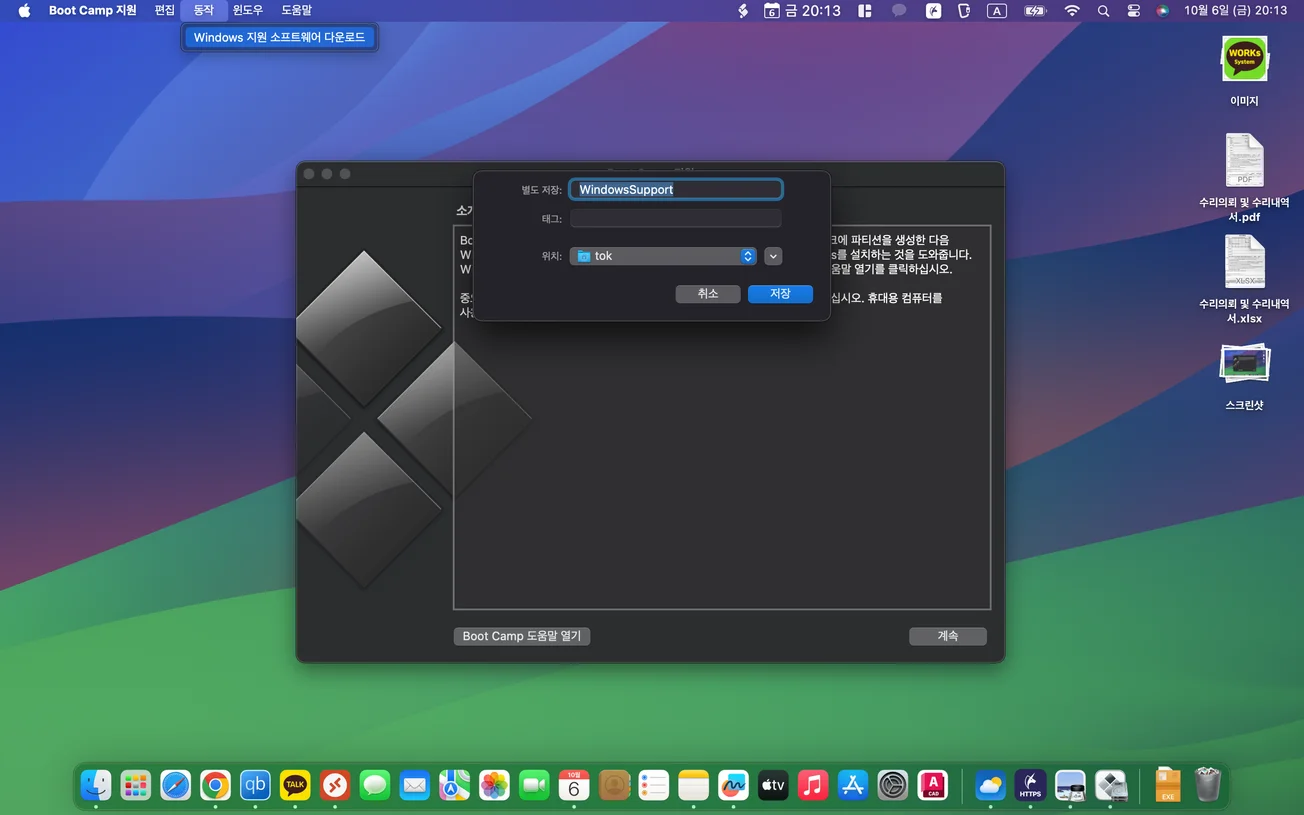Screen dimensions: 1304x815
Task: Open Spotlight search in menu bar
Action: coord(1103,10)
